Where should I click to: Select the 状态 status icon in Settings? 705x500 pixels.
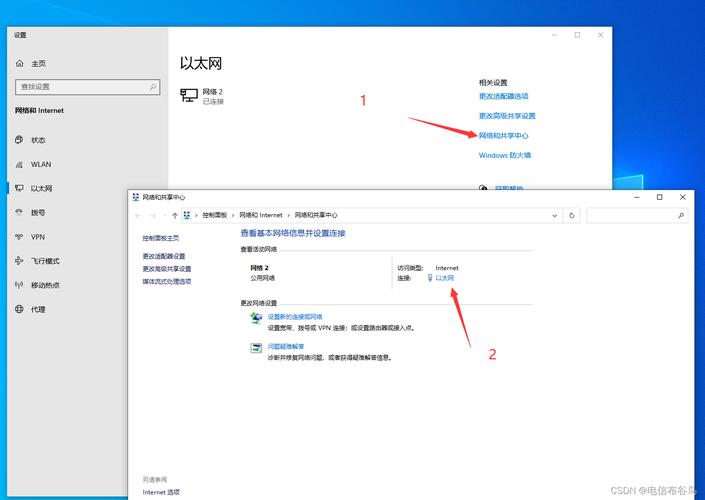[19, 140]
